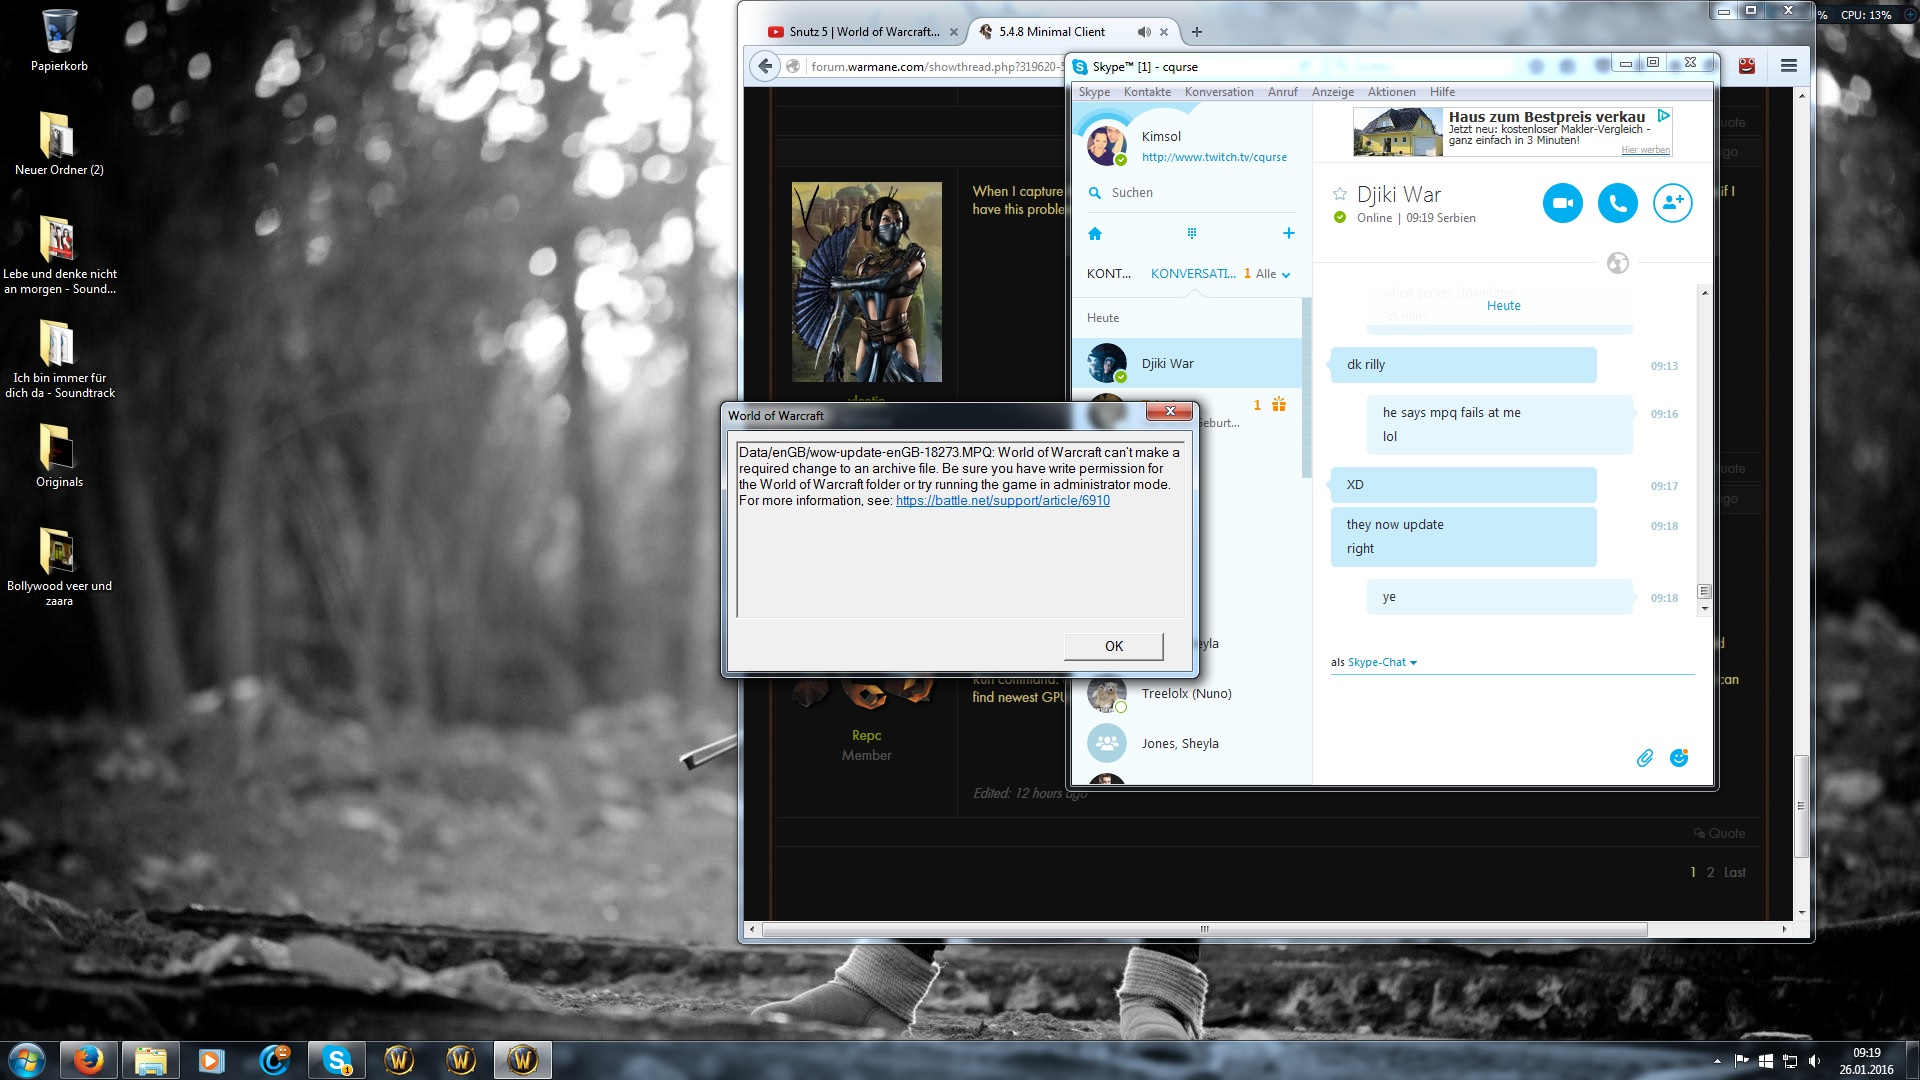
Task: Open Skype from the taskbar
Action: (x=337, y=1060)
